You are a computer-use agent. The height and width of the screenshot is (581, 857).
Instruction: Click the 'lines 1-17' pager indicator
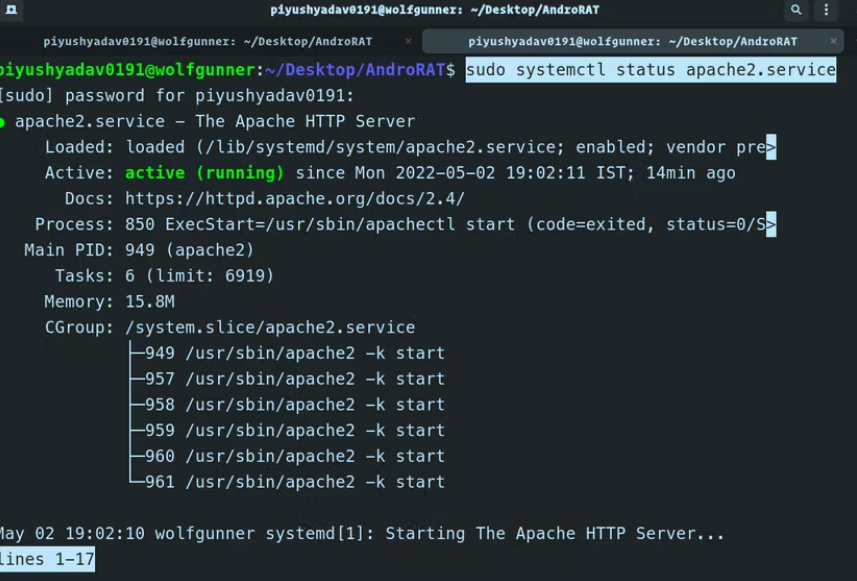47,559
